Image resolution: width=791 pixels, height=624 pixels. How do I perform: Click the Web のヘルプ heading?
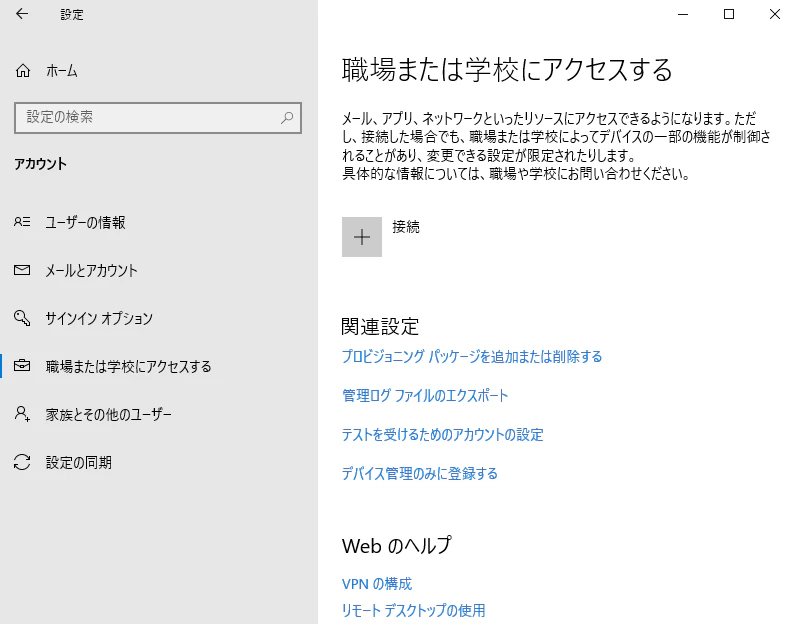[397, 545]
